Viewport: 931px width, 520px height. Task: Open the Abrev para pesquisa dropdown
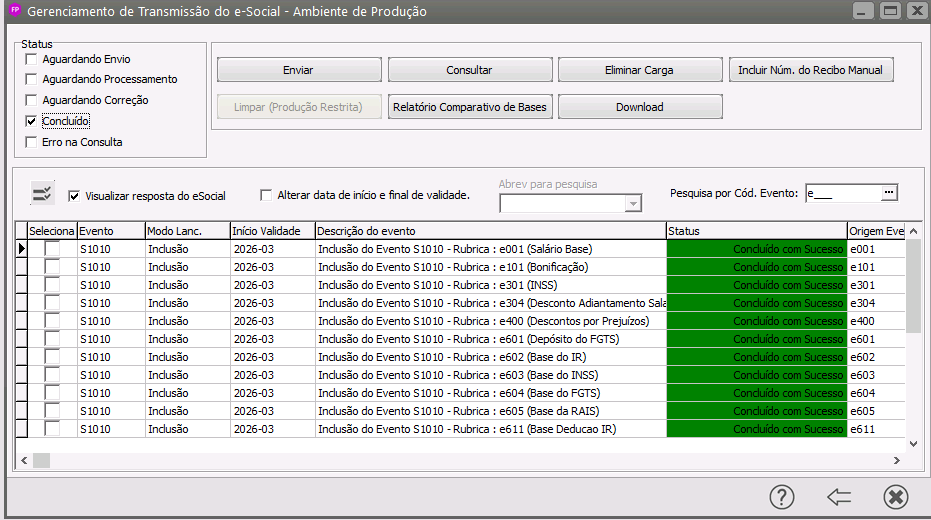tap(631, 204)
